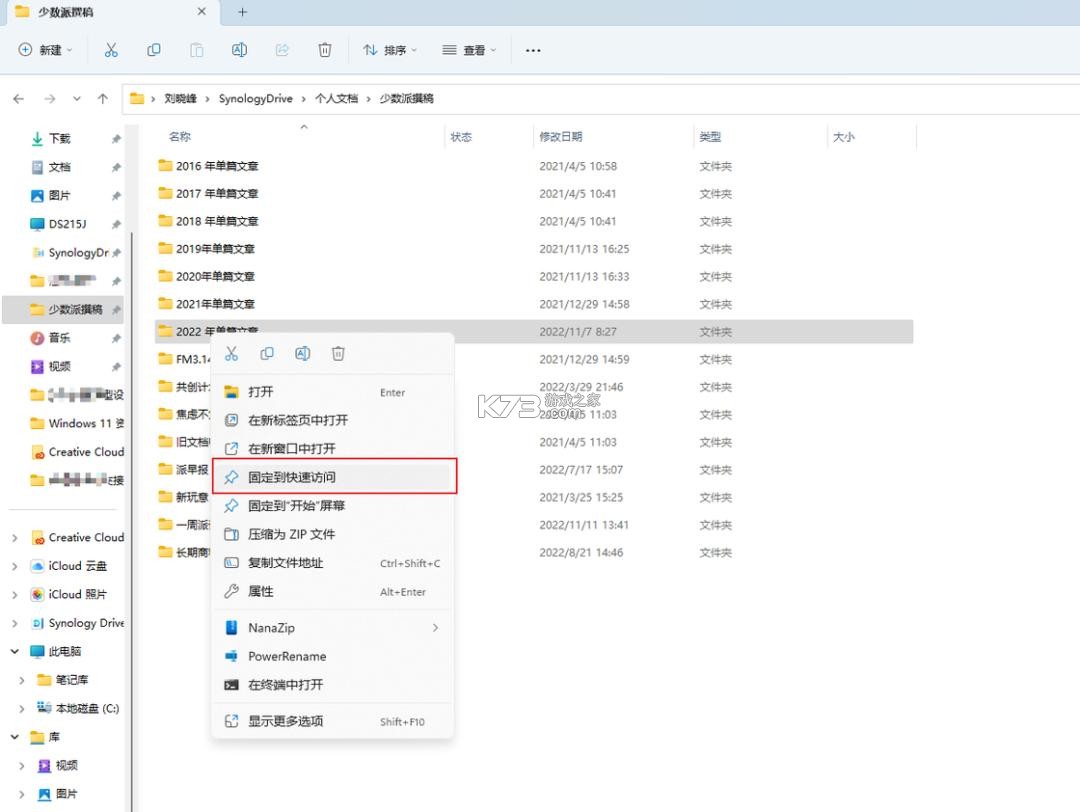Sort by the 修改日期 column header
This screenshot has width=1080, height=812.
click(x=561, y=136)
